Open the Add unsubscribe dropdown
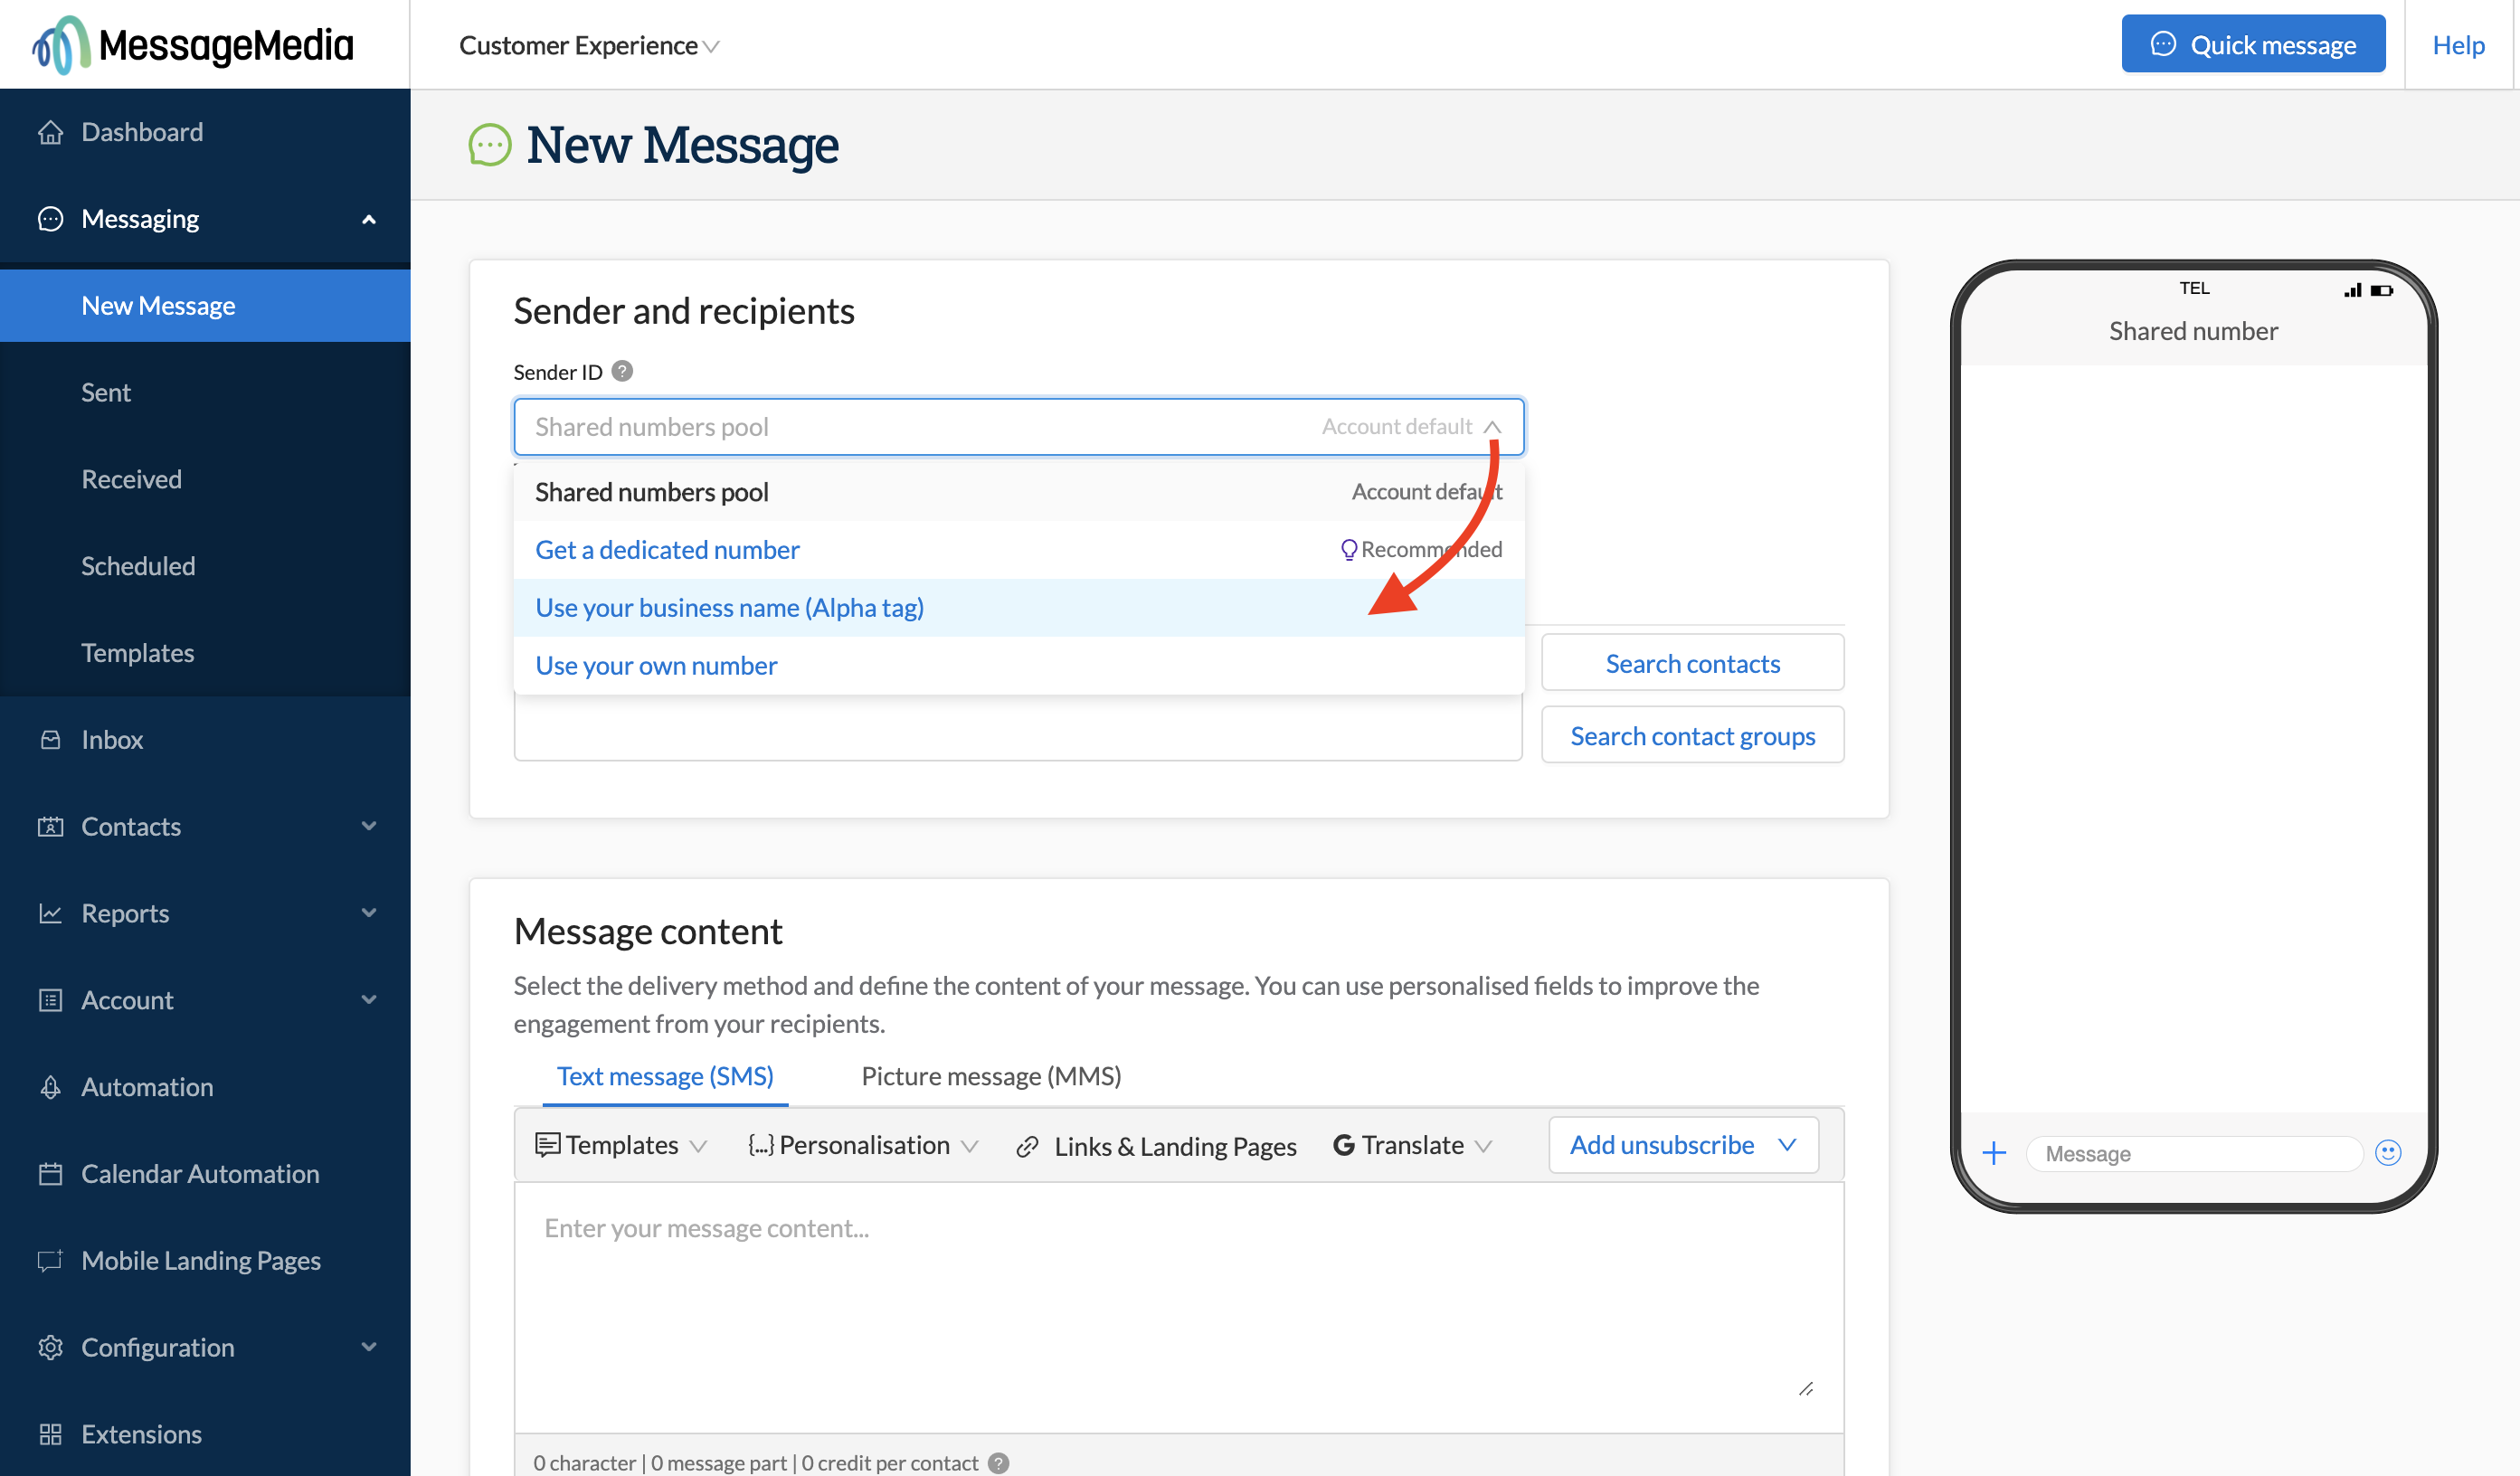The image size is (2520, 1476). (1684, 1145)
